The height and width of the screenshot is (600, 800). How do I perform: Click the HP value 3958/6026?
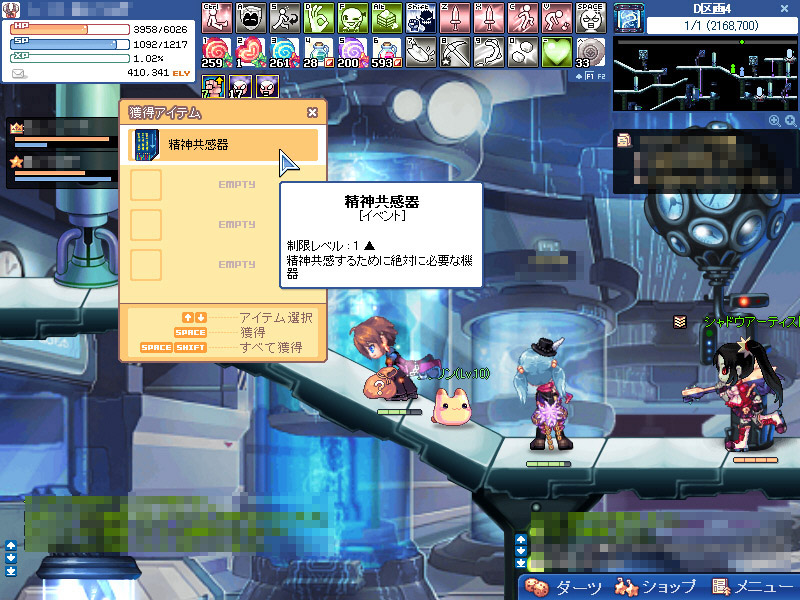(160, 30)
